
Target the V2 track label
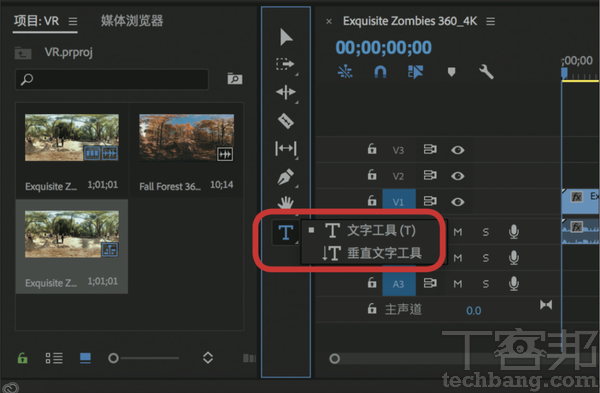pos(398,176)
